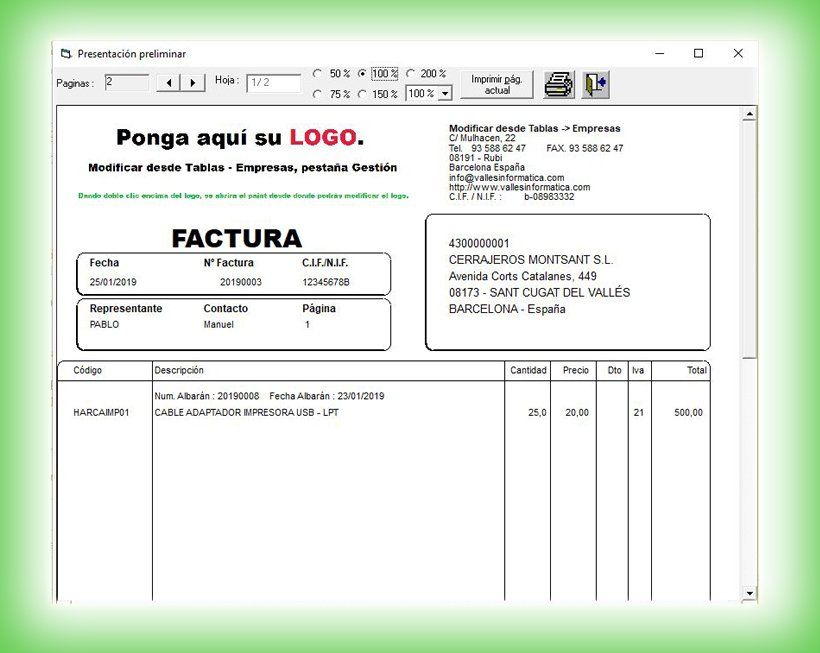Viewport: 820px width, 653px height.
Task: Click invoice date 25/01/2019
Action: tap(113, 282)
